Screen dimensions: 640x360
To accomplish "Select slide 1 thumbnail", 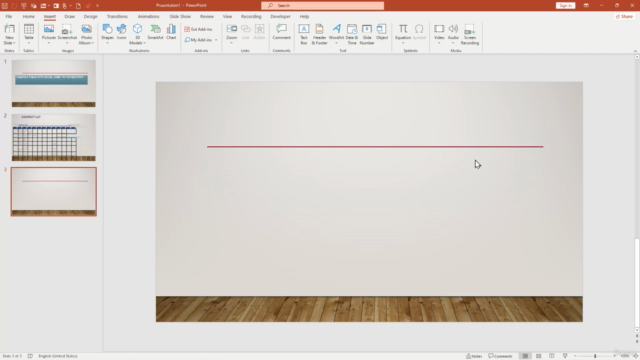I will click(53, 83).
